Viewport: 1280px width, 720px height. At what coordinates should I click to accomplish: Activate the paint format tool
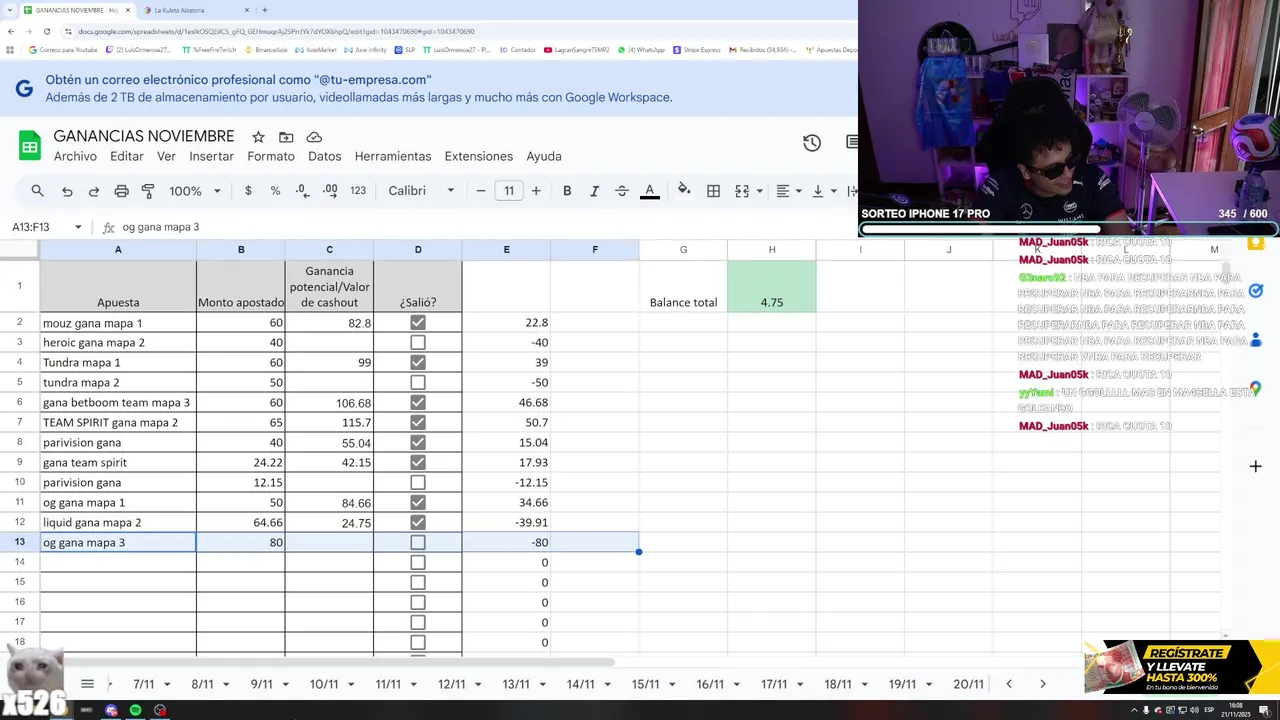[148, 191]
